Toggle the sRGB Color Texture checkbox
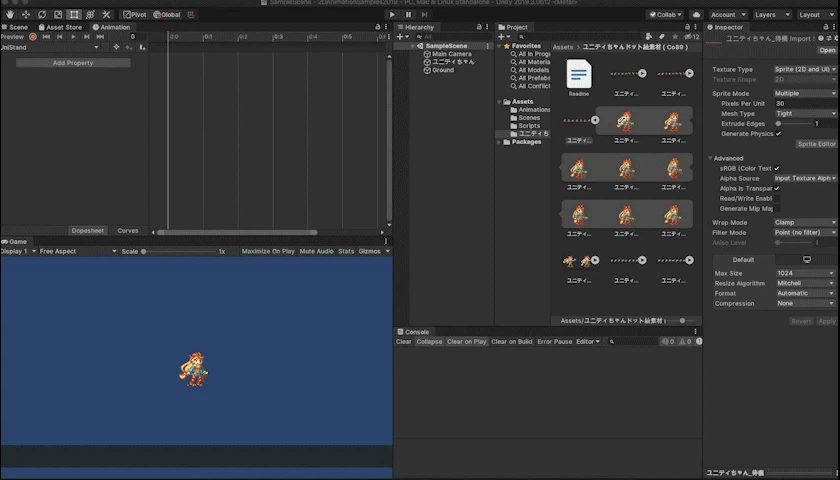The image size is (840, 480). pos(777,168)
